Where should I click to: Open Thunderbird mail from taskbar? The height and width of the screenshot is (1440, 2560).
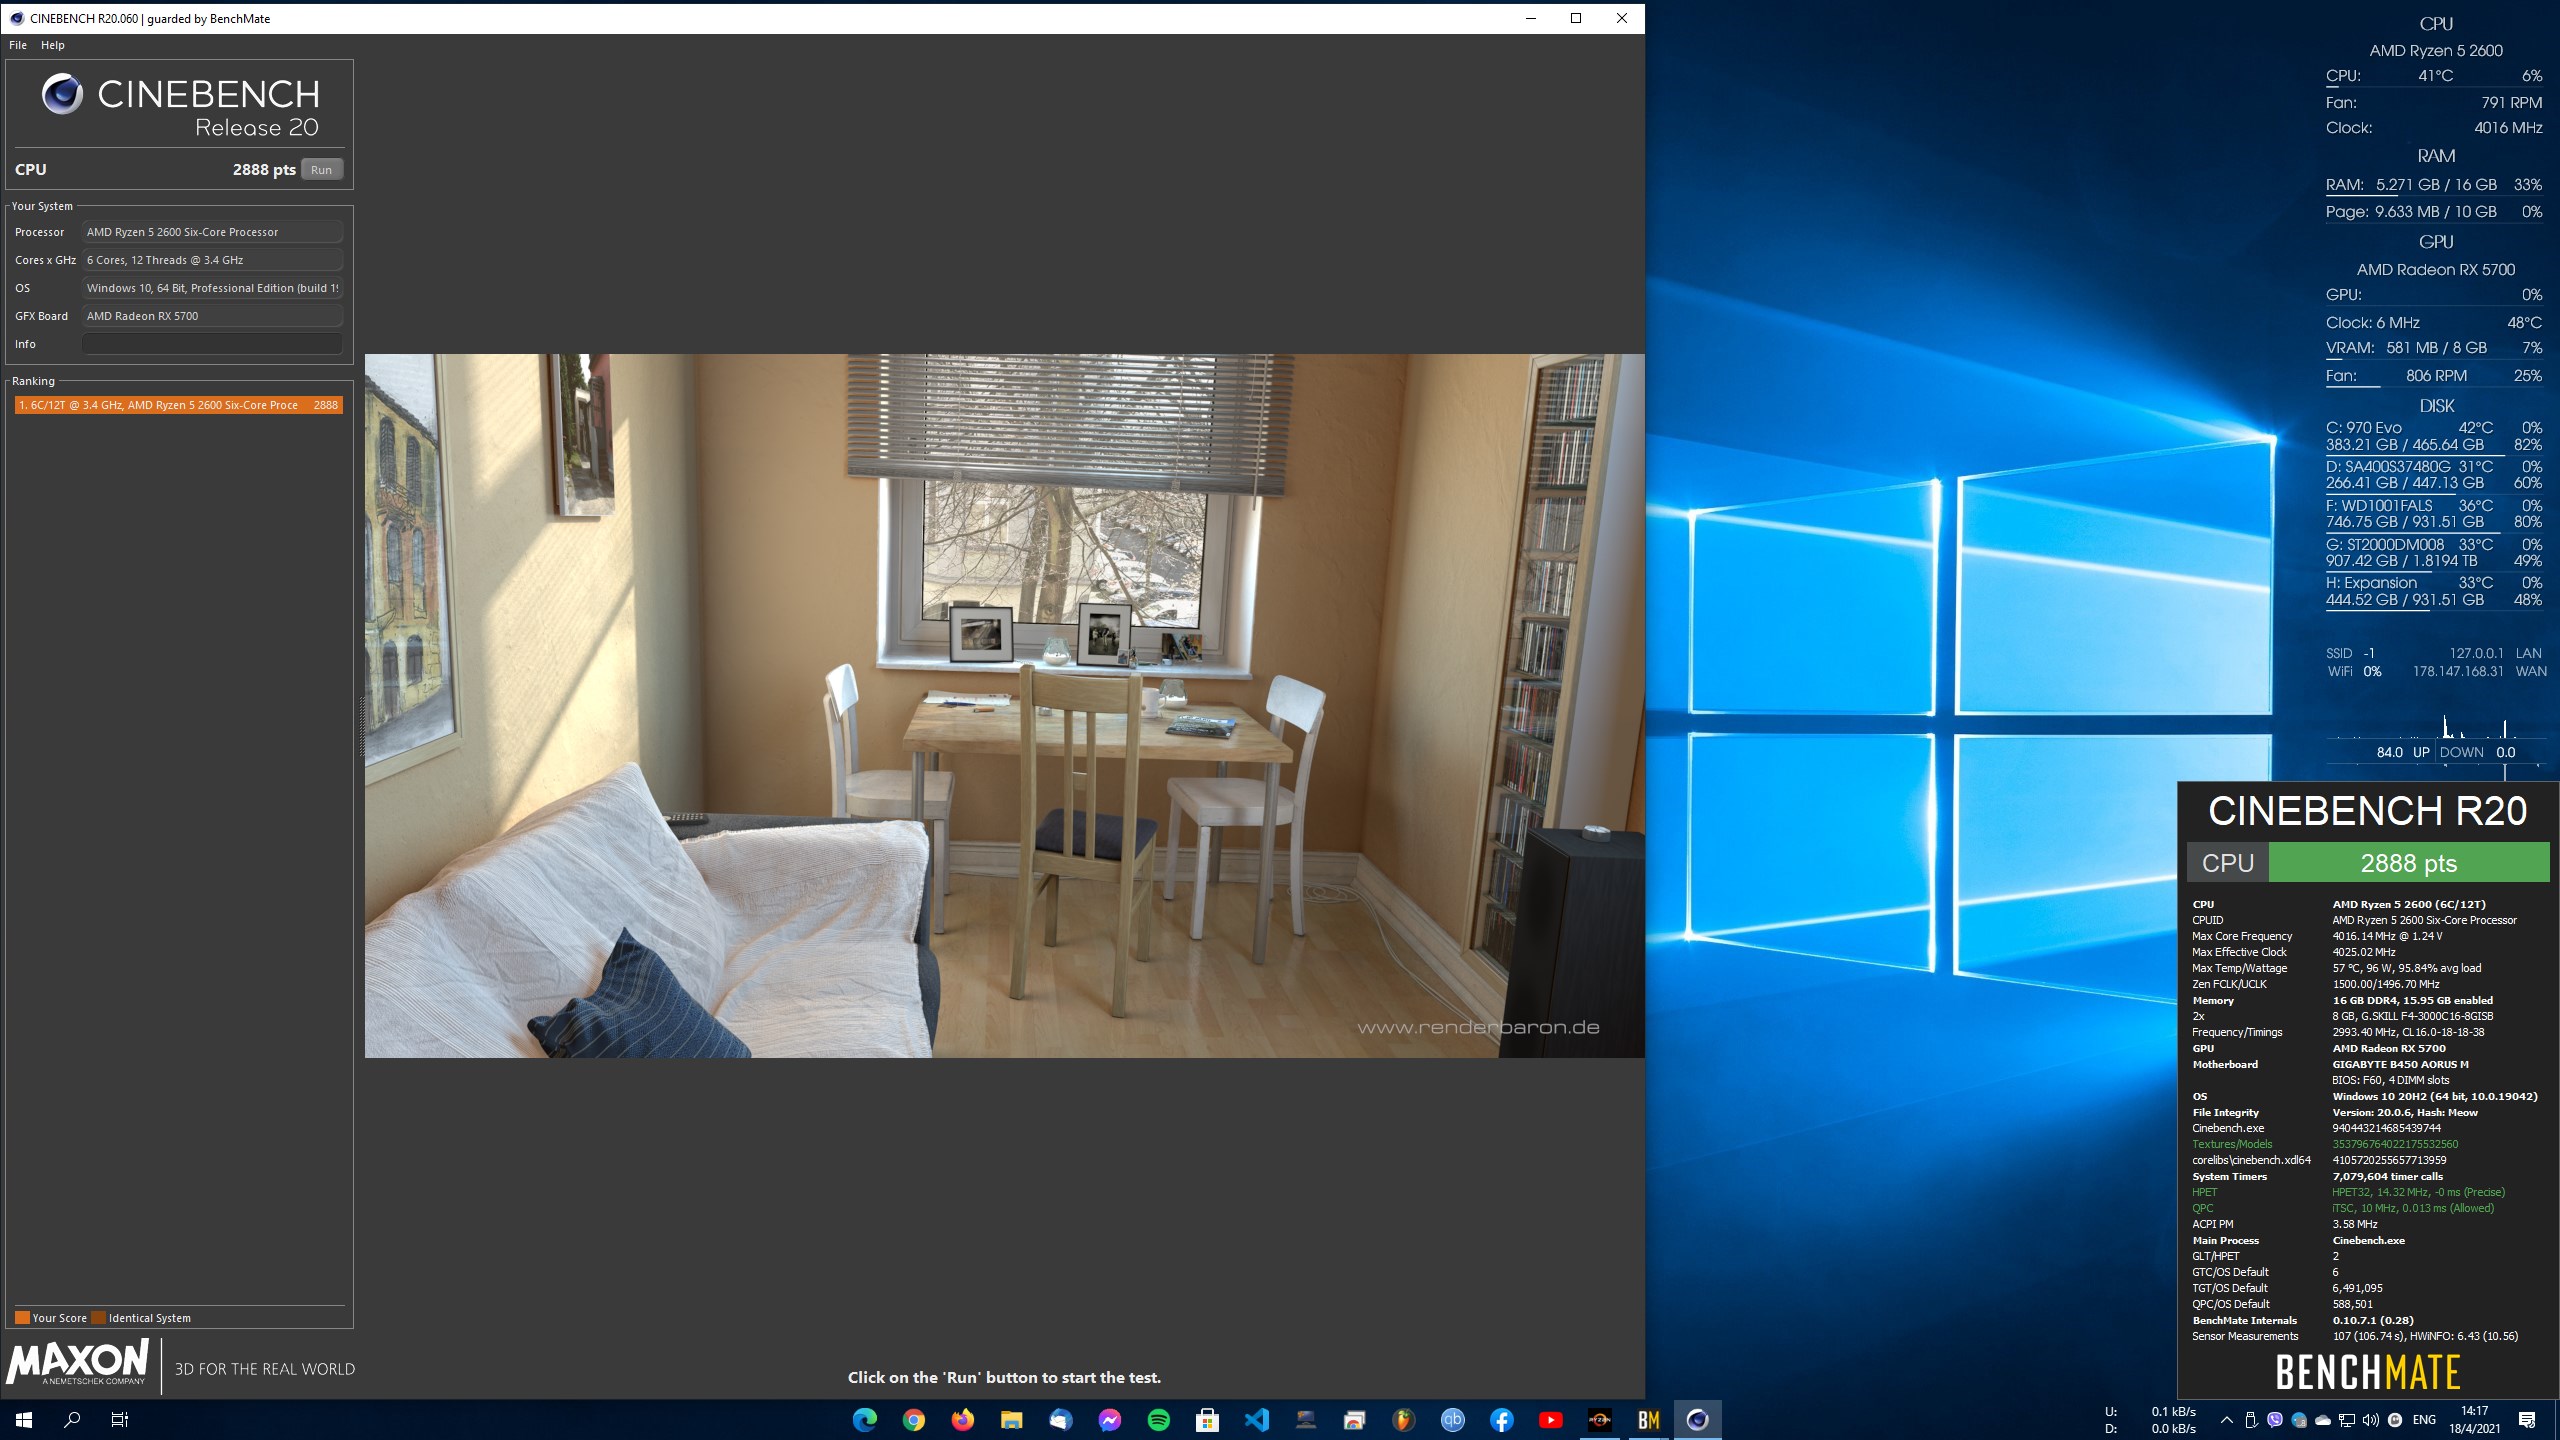pos(1060,1419)
